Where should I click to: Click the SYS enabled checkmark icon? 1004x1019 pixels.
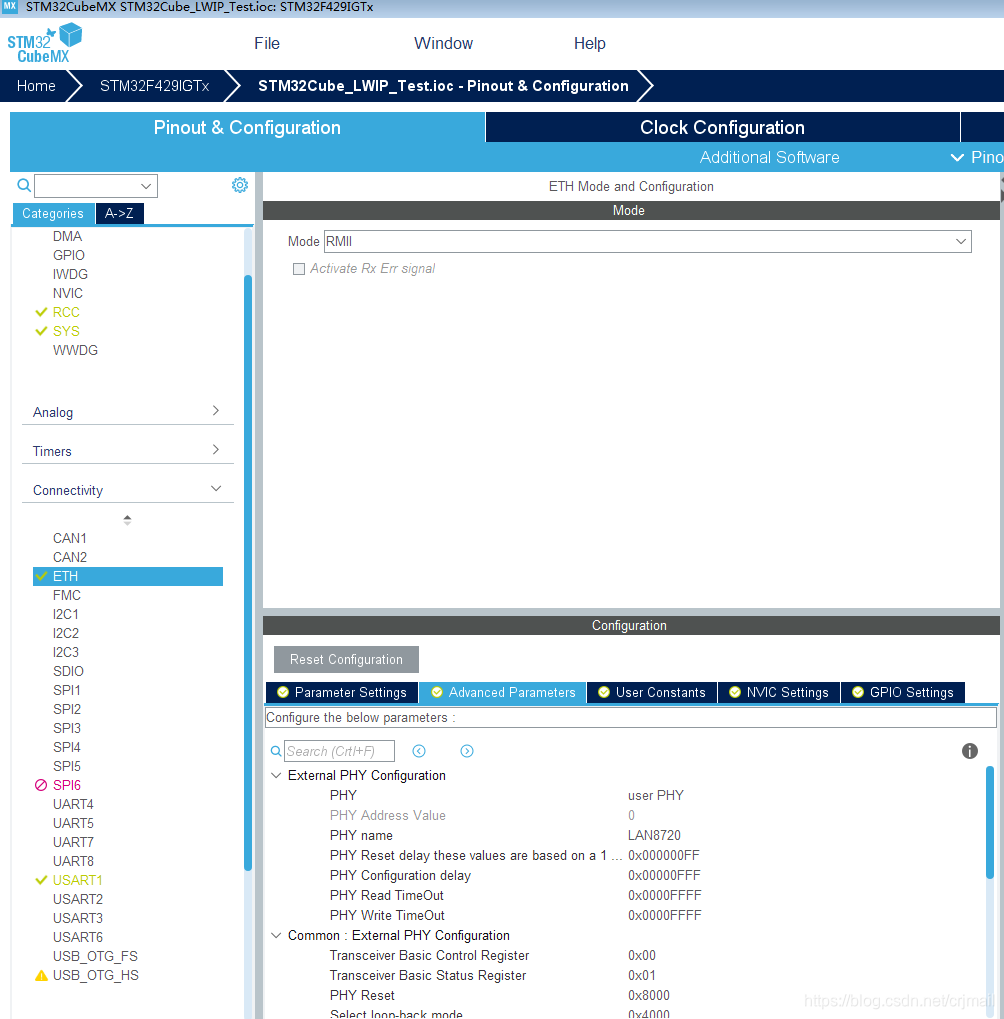tap(42, 331)
